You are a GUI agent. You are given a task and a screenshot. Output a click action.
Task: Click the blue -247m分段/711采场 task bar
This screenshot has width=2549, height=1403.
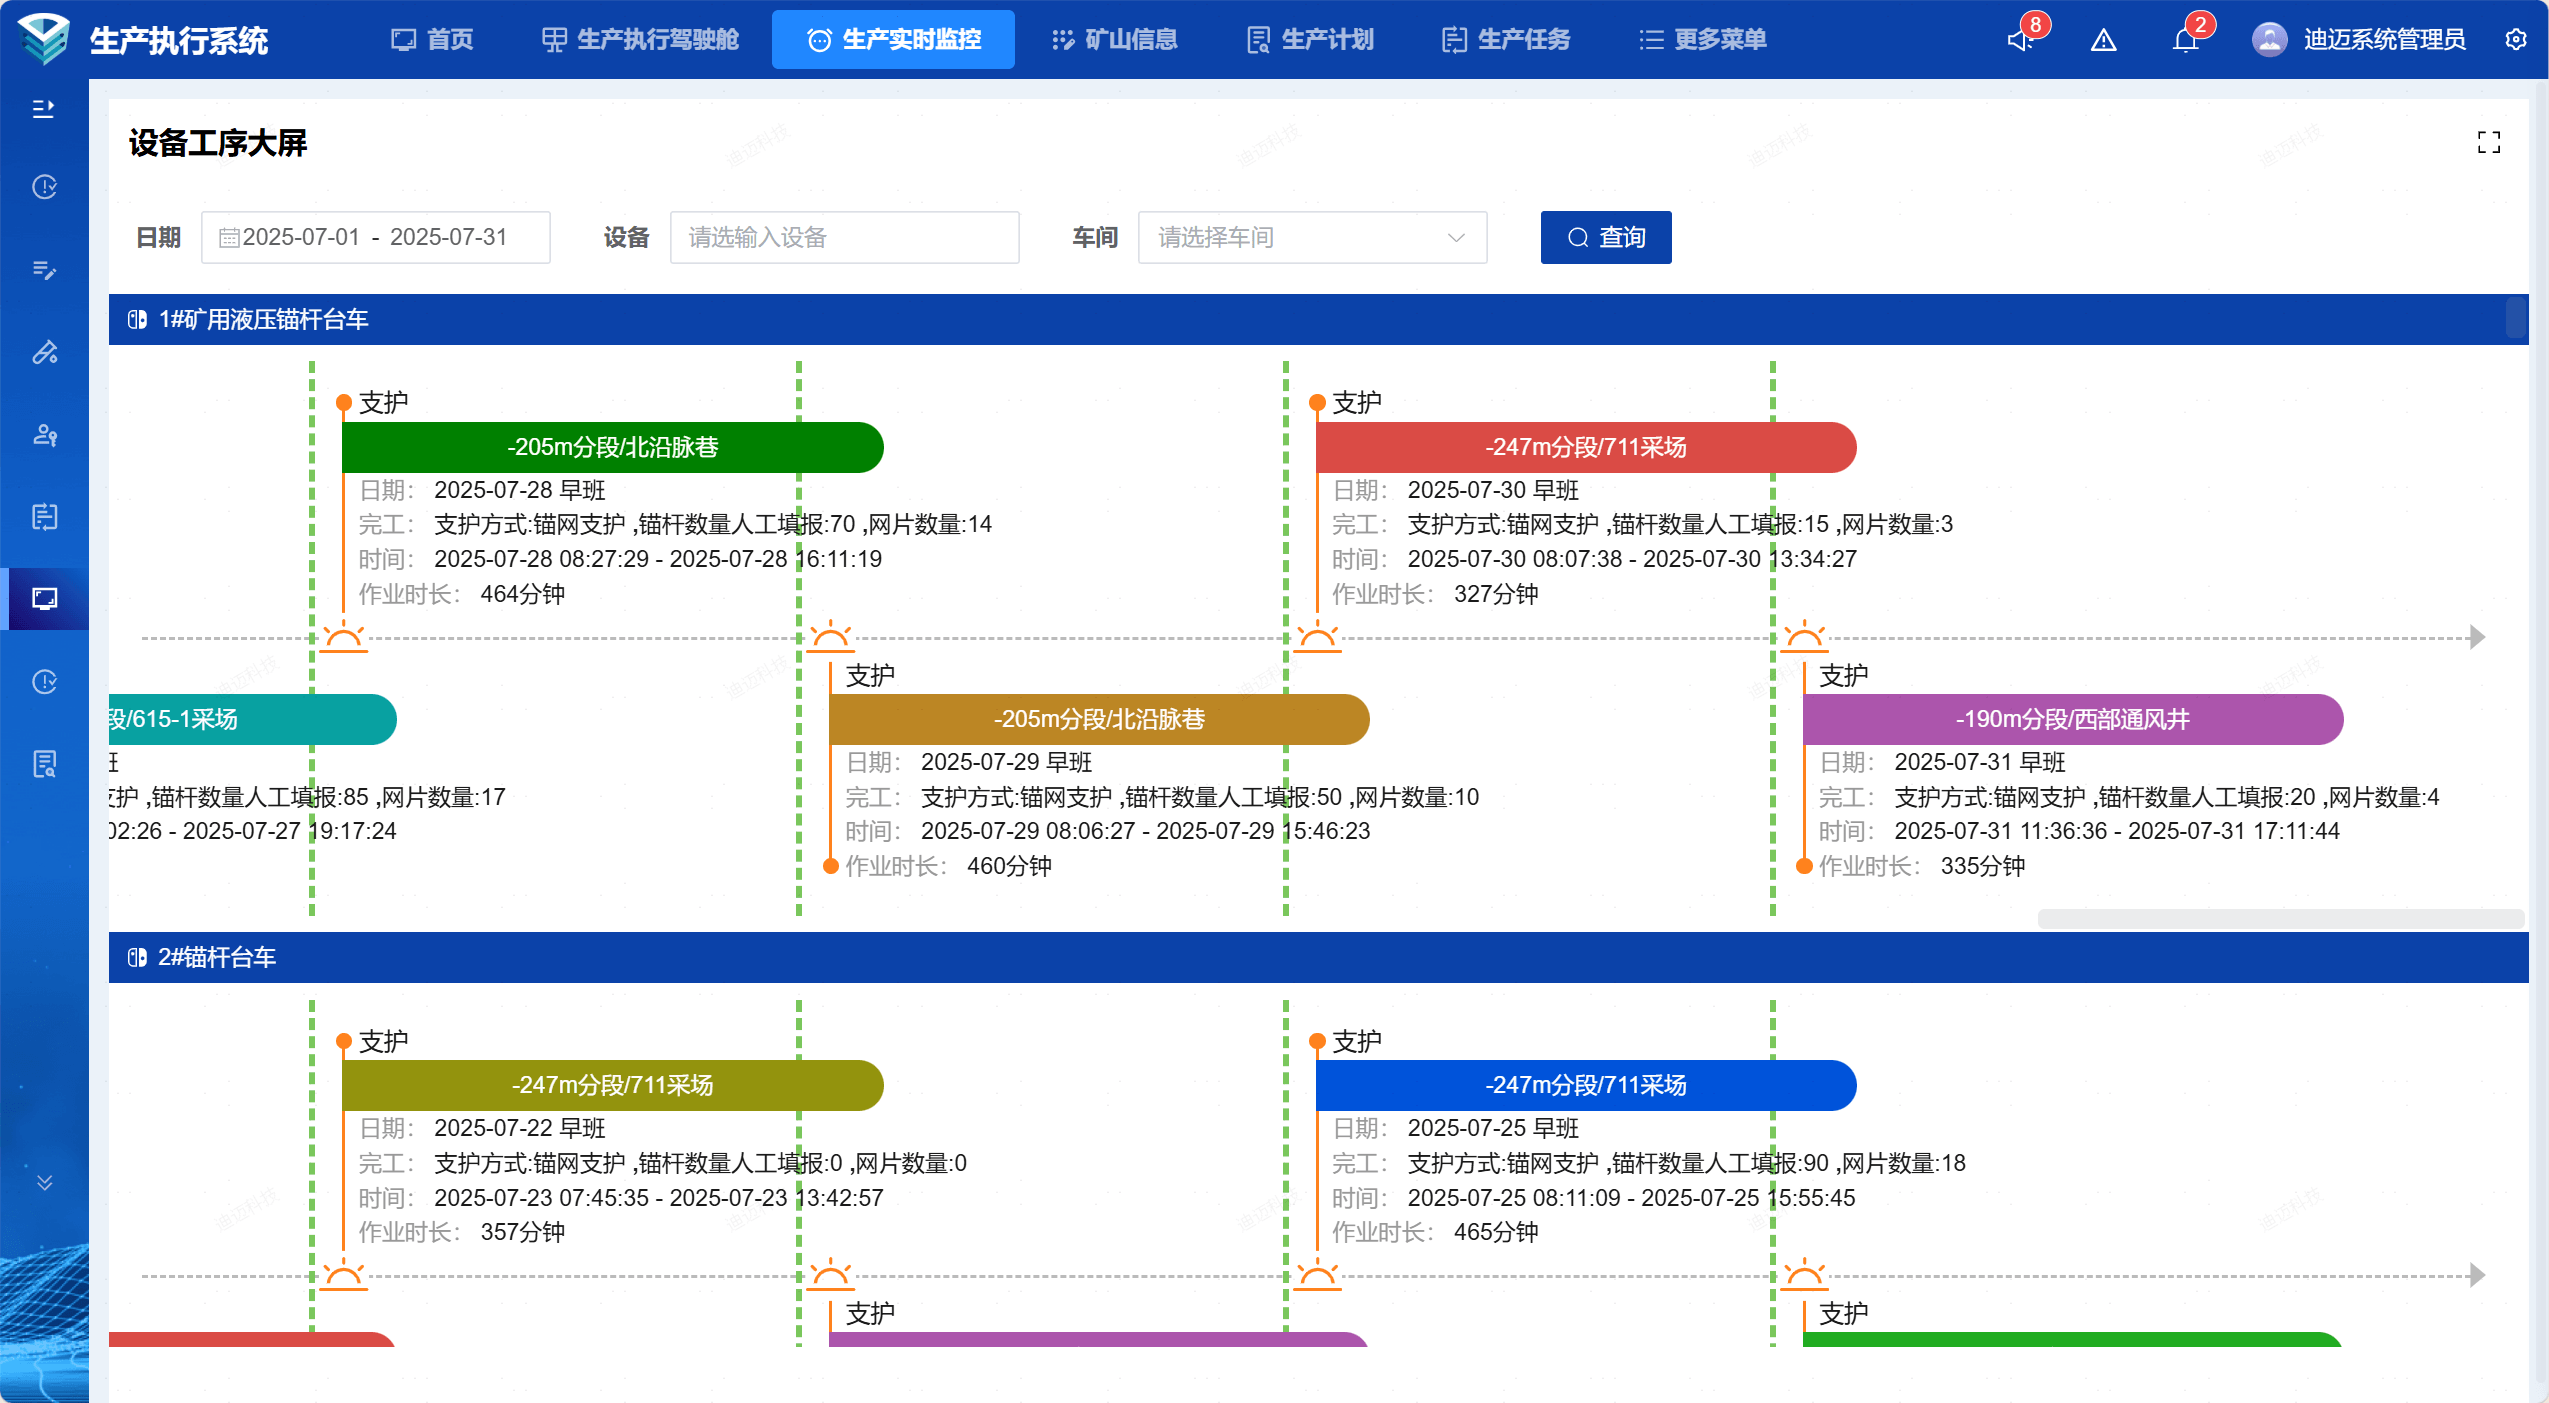point(1586,1085)
